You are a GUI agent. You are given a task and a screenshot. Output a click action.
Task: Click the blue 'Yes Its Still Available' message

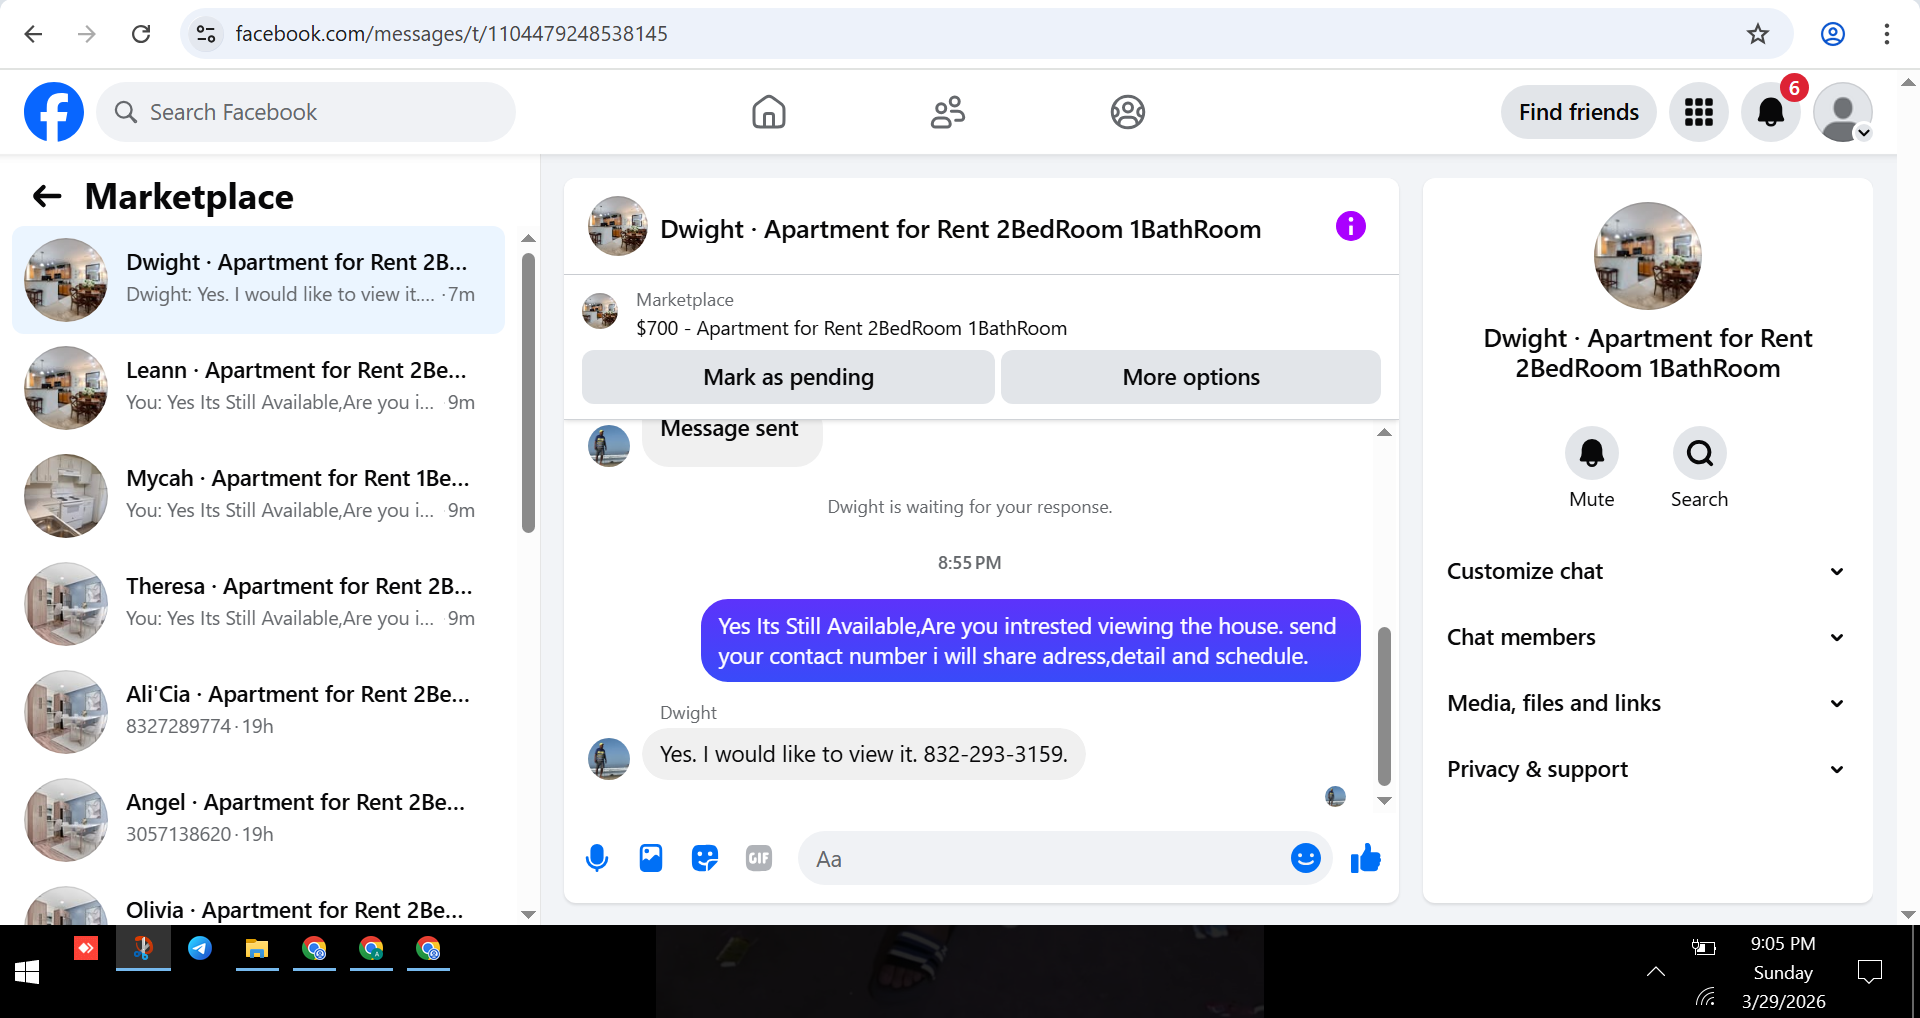tap(1031, 641)
